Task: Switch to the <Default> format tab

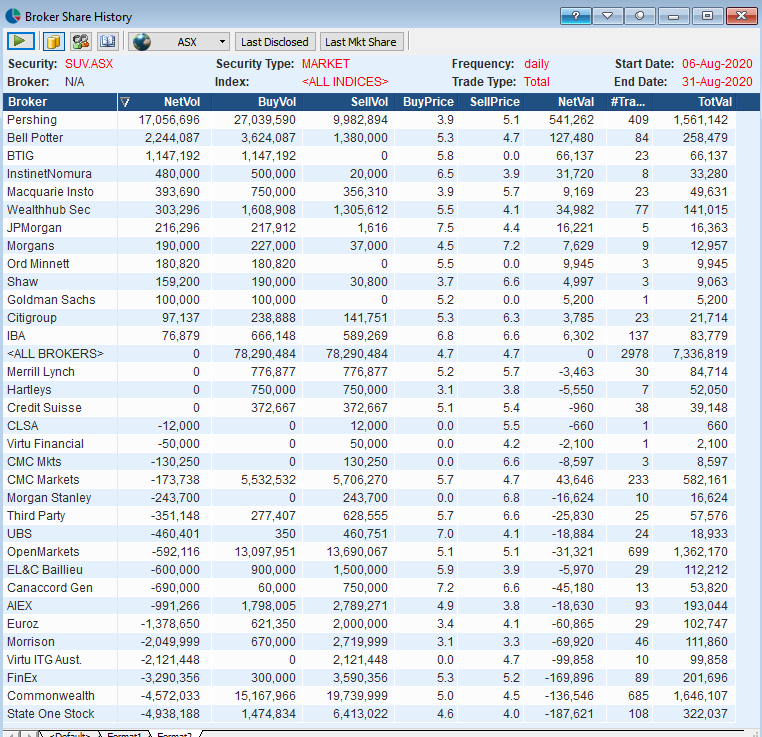Action: pyautogui.click(x=69, y=734)
